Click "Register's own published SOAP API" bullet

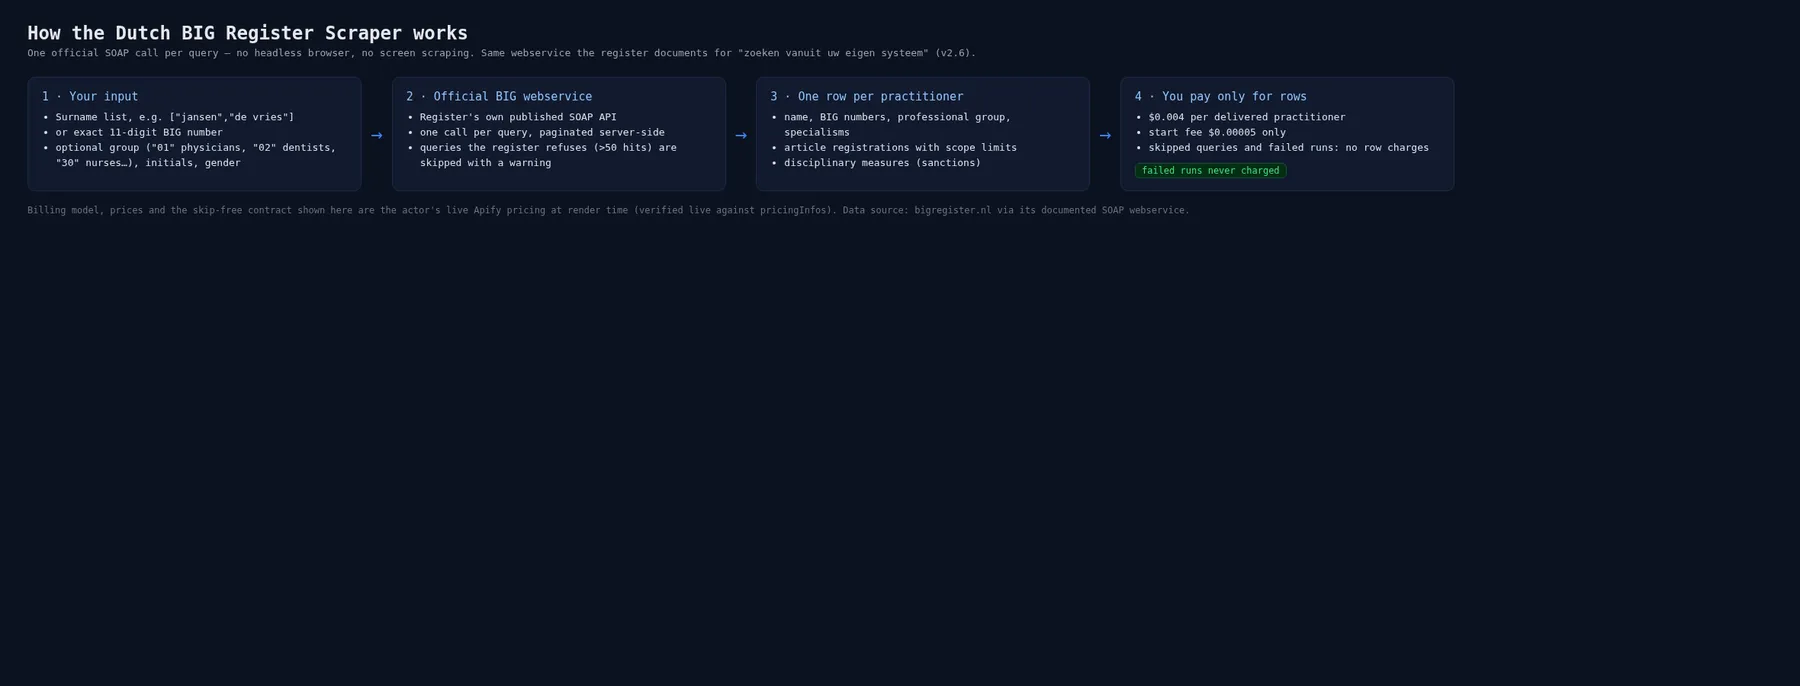tap(518, 117)
